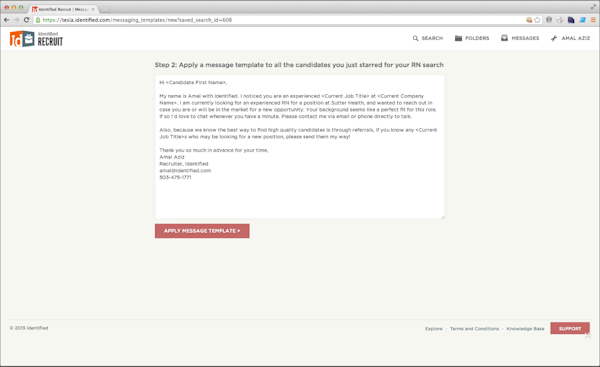Click the browser forward arrow
600x367 pixels.
16,20
